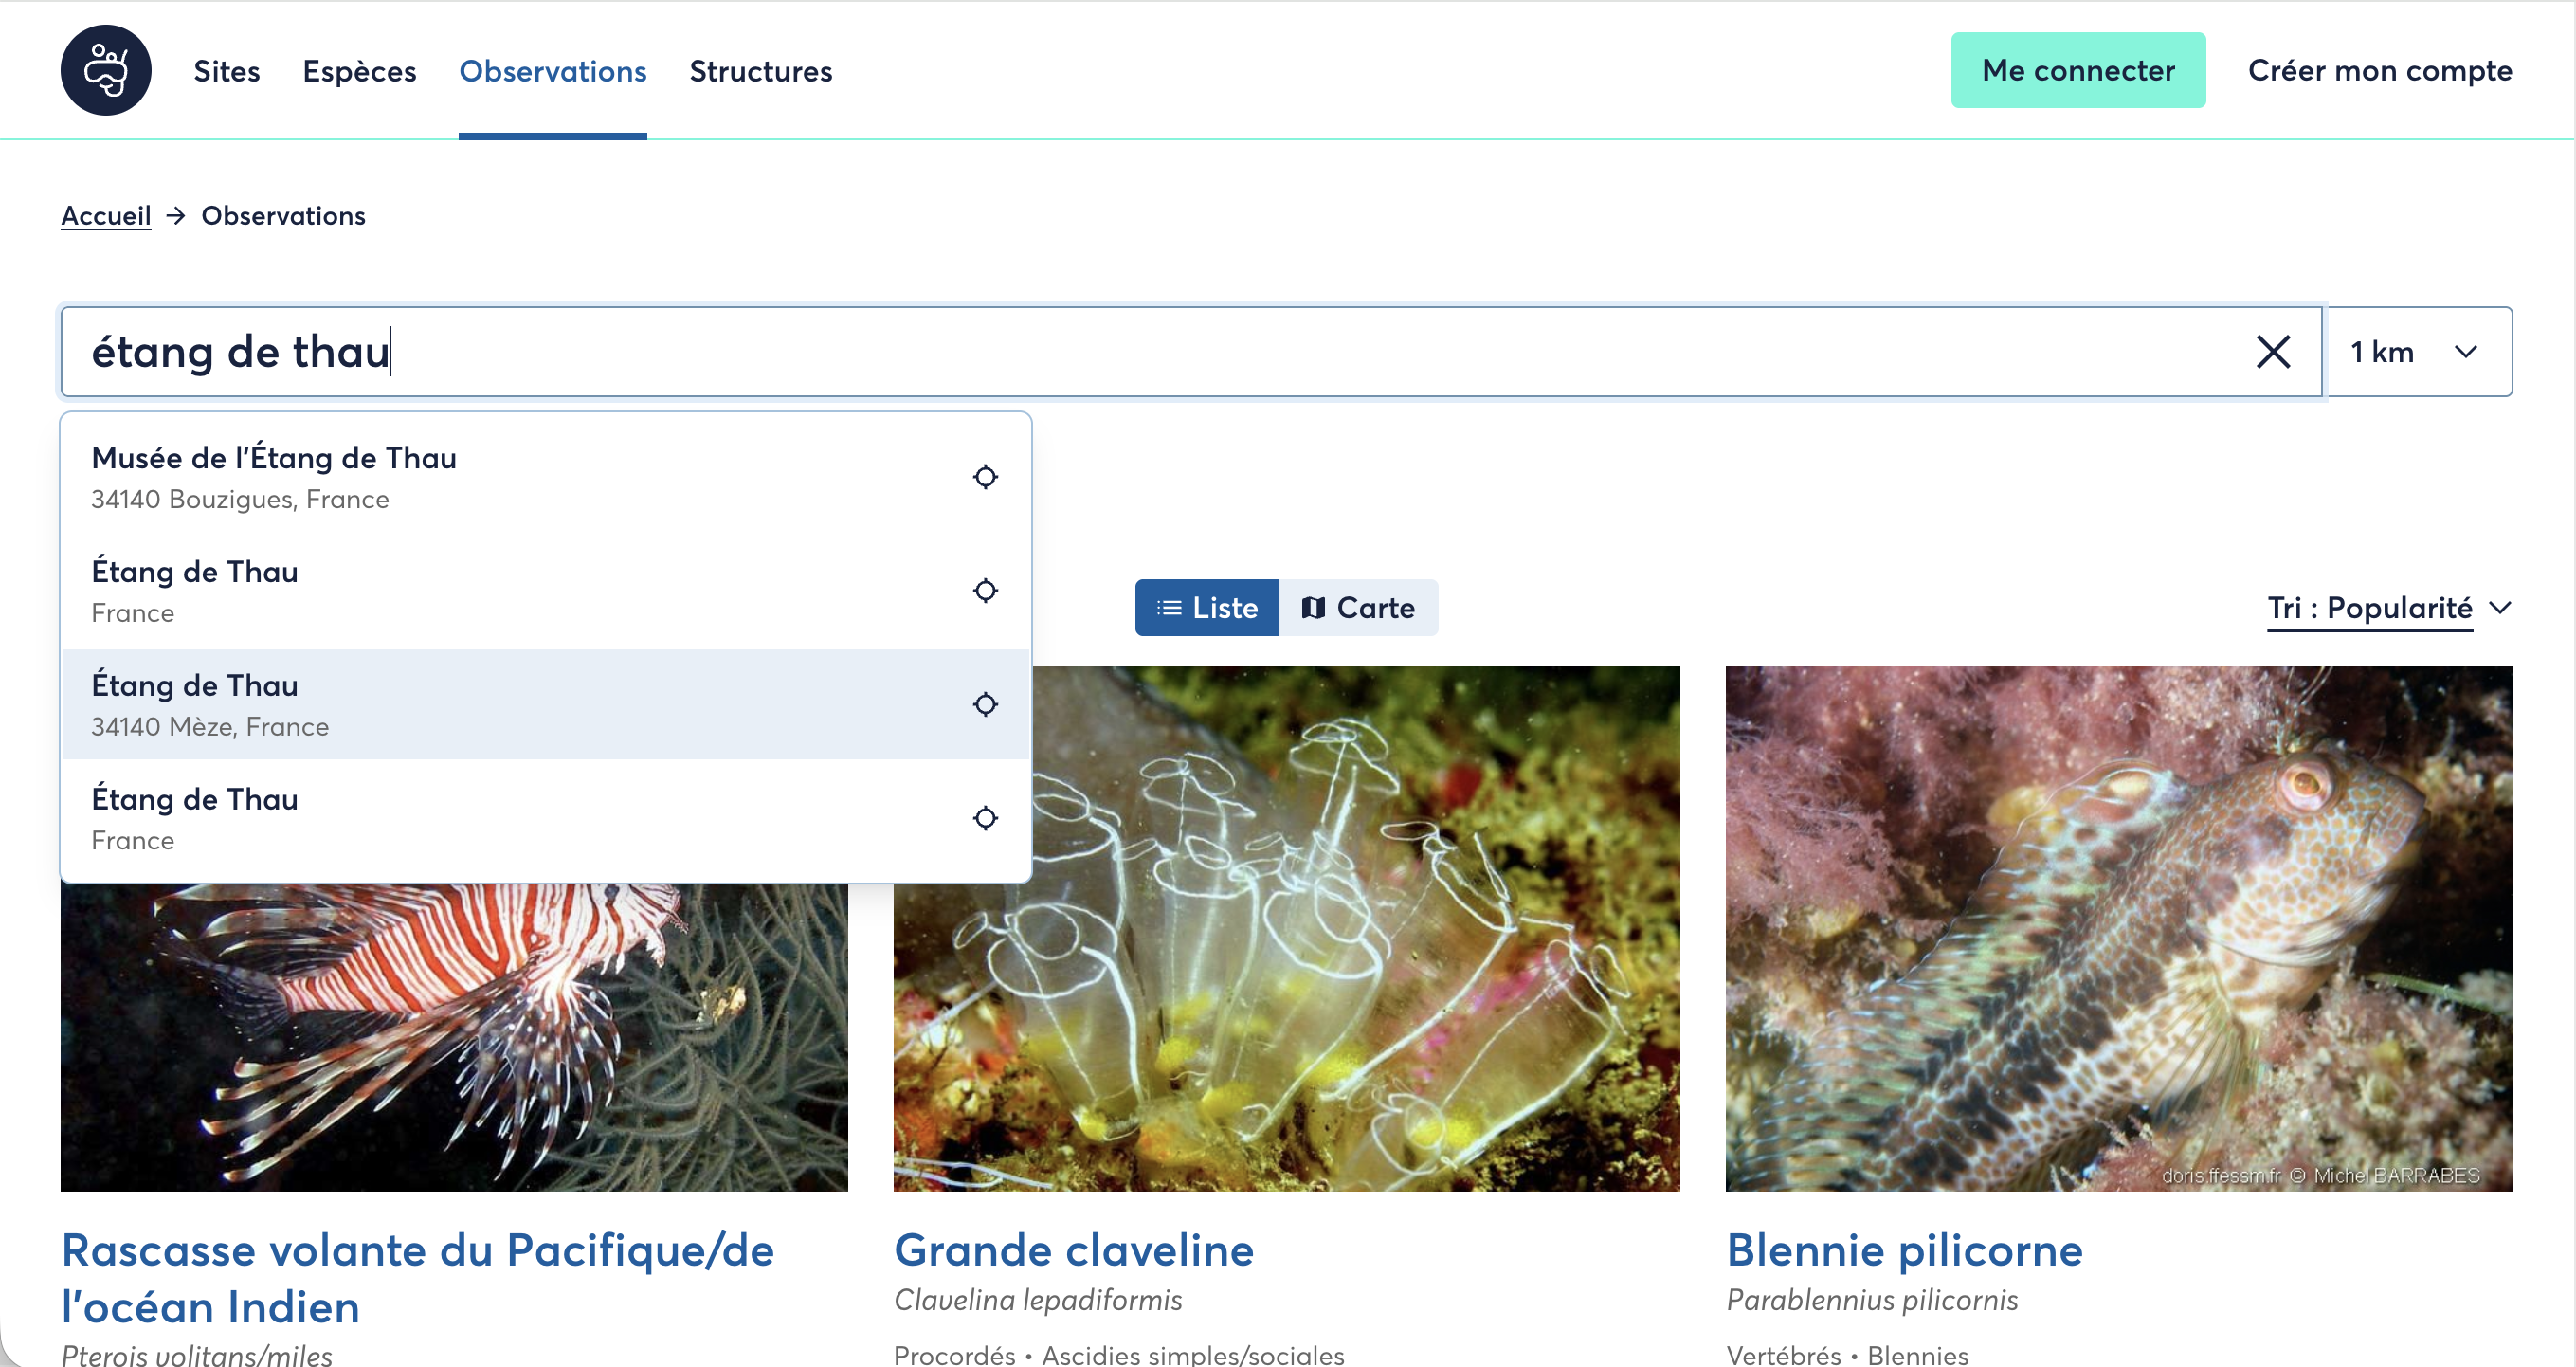2576x1367 pixels.
Task: Open the Sites menu item
Action: pyautogui.click(x=227, y=71)
